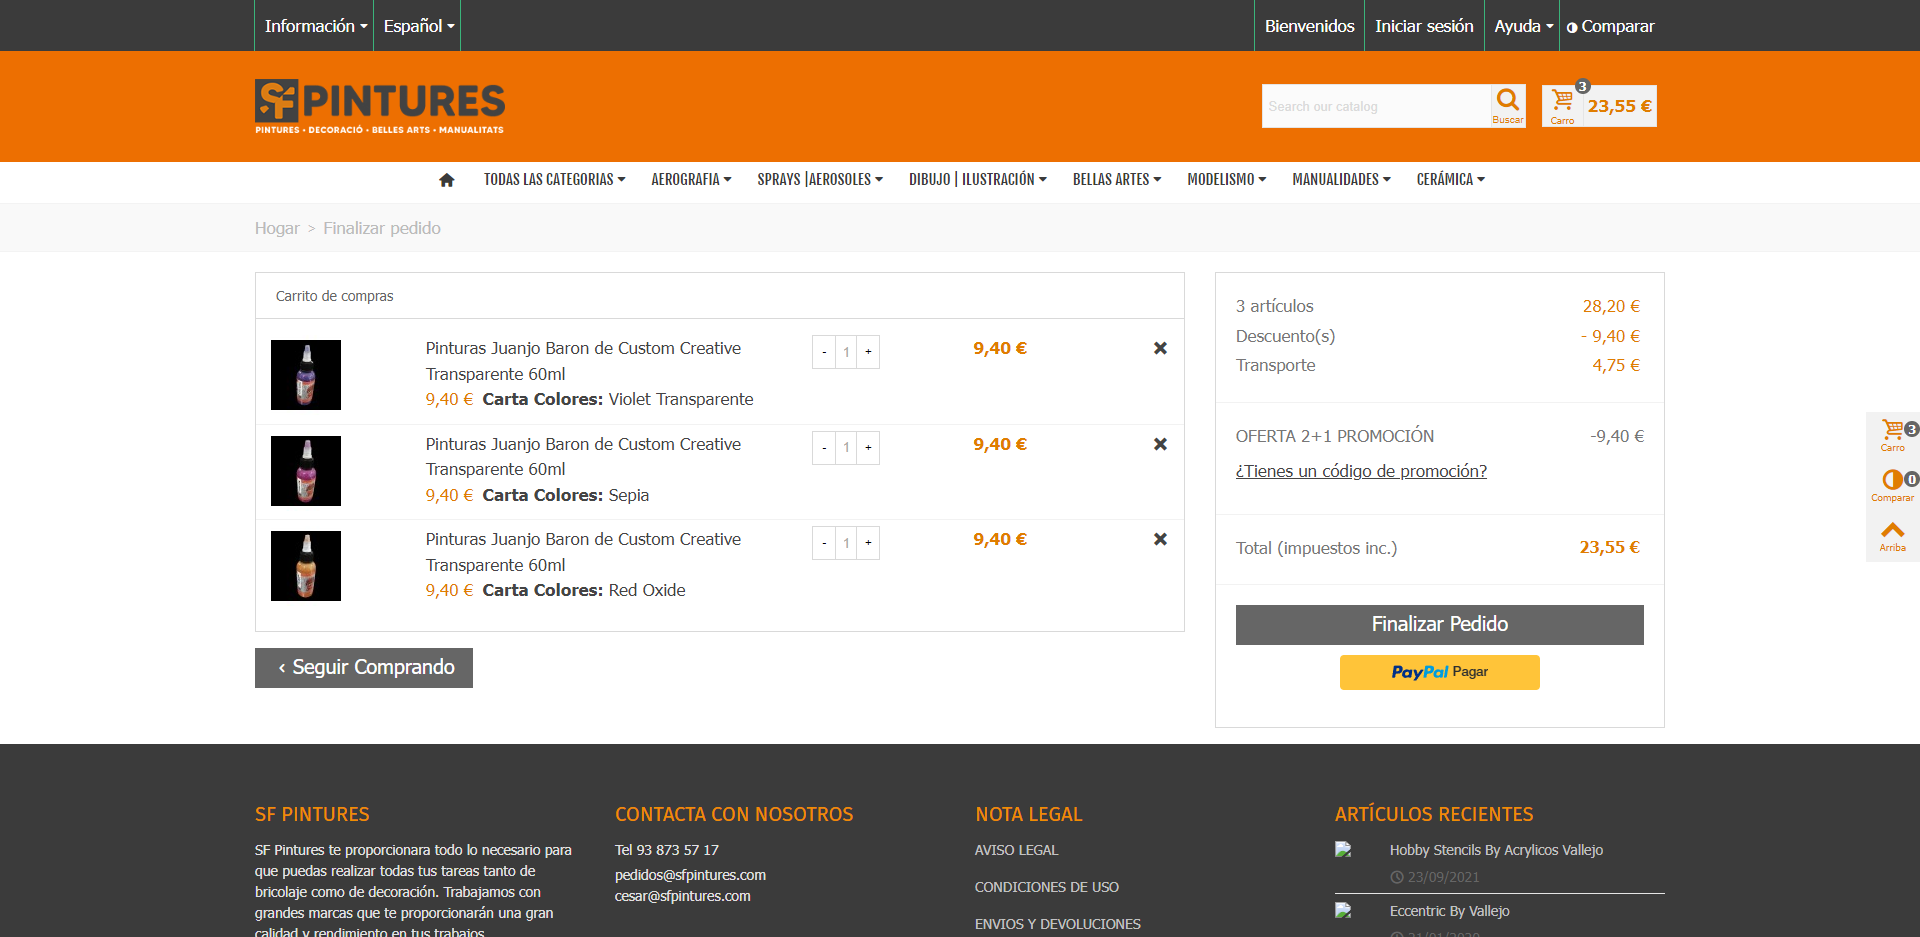Click 'OFERTA 2+1 PROMOCIÓN' discount text

coord(1335,436)
